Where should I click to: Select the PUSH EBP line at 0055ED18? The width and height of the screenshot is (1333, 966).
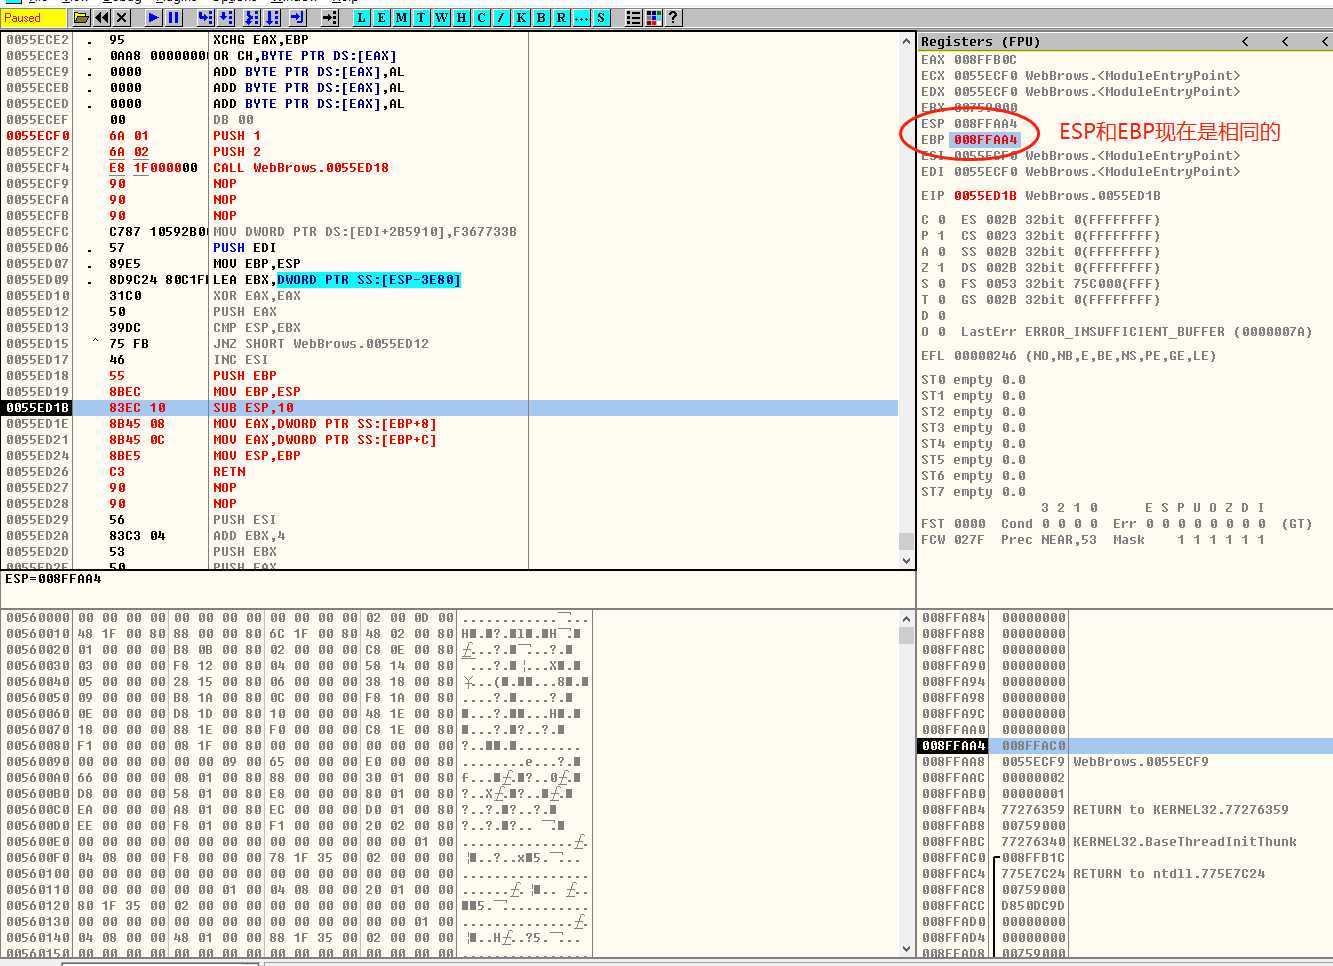(450, 376)
